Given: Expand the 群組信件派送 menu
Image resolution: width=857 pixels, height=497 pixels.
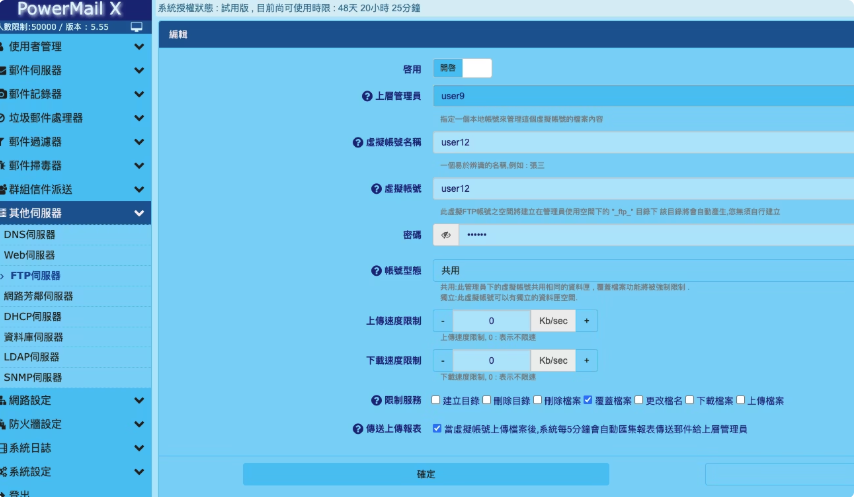Looking at the screenshot, I should pyautogui.click(x=75, y=189).
